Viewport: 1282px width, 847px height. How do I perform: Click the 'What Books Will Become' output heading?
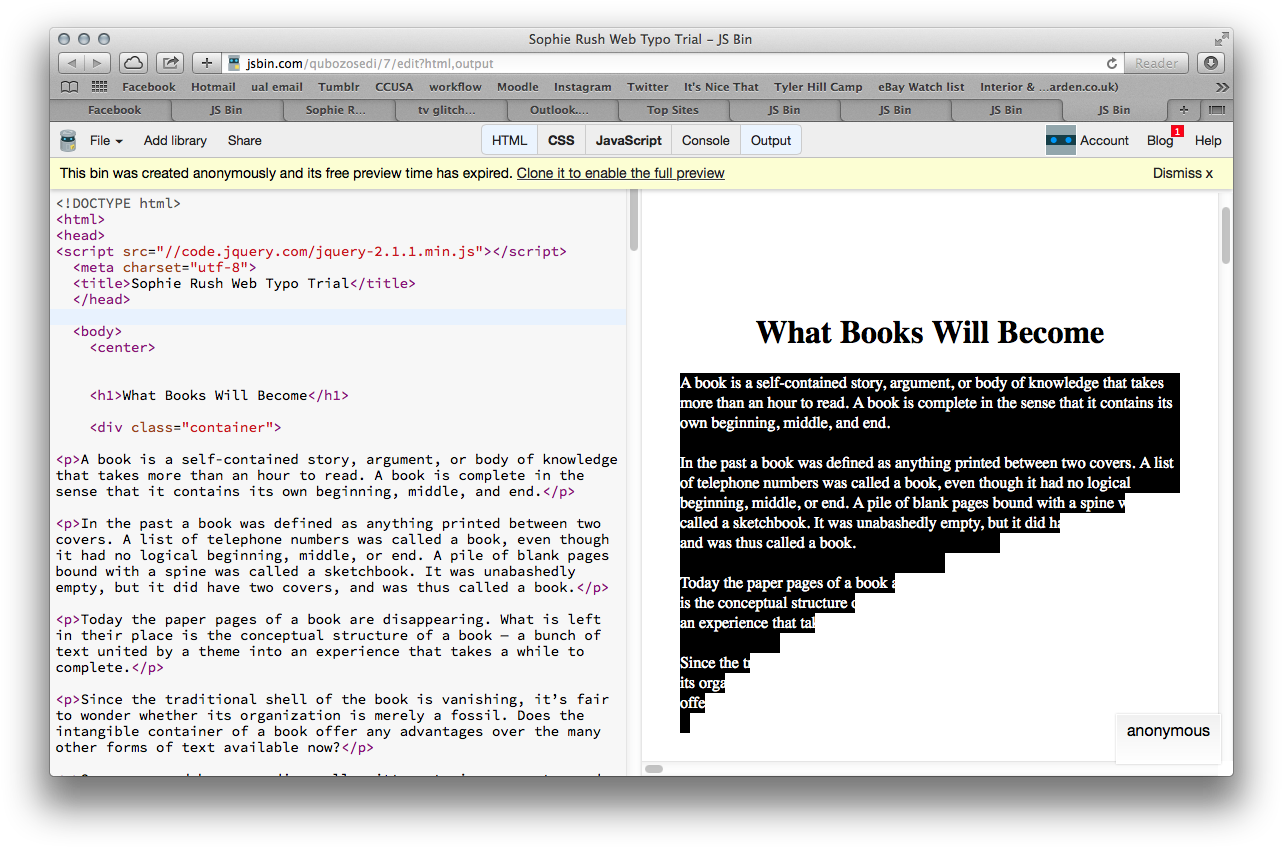pos(930,332)
